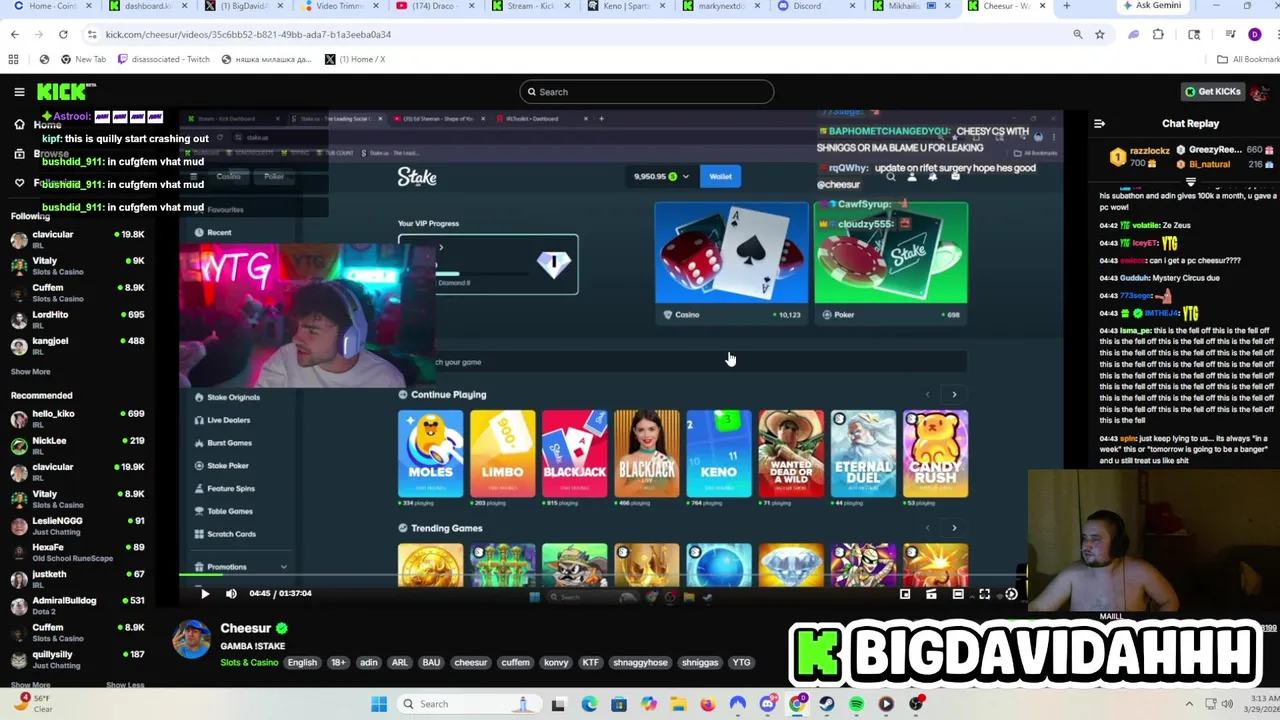Viewport: 1280px width, 720px height.
Task: Show hidden system tray icons
Action: tap(1189, 704)
